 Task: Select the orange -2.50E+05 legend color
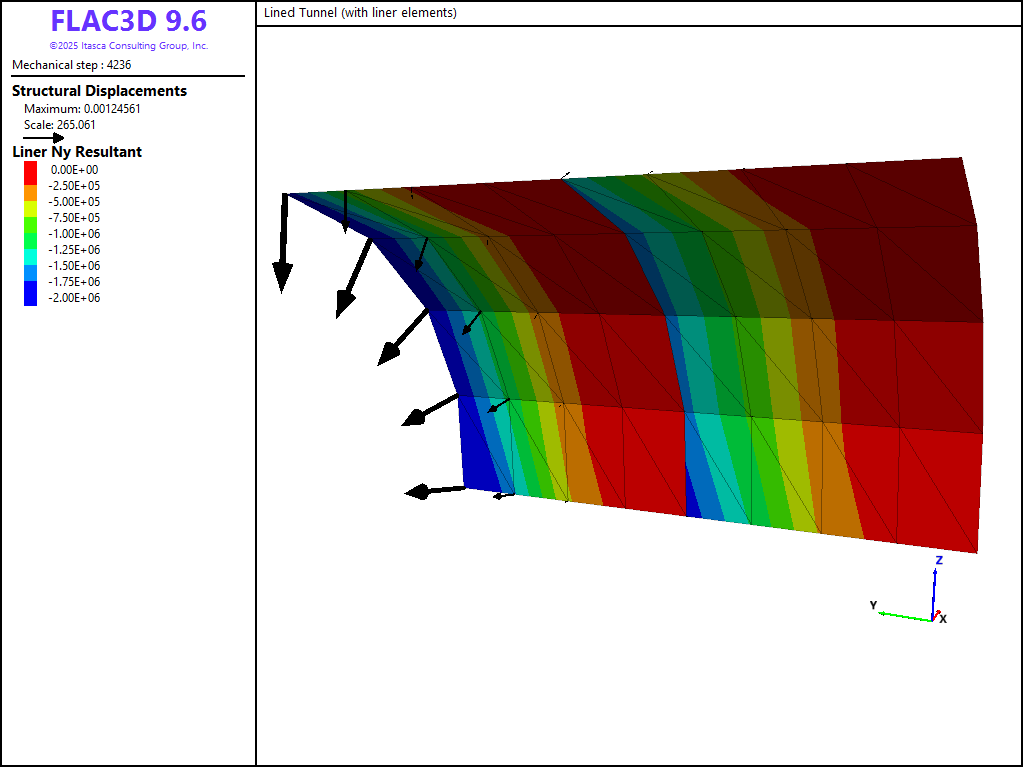pyautogui.click(x=30, y=185)
